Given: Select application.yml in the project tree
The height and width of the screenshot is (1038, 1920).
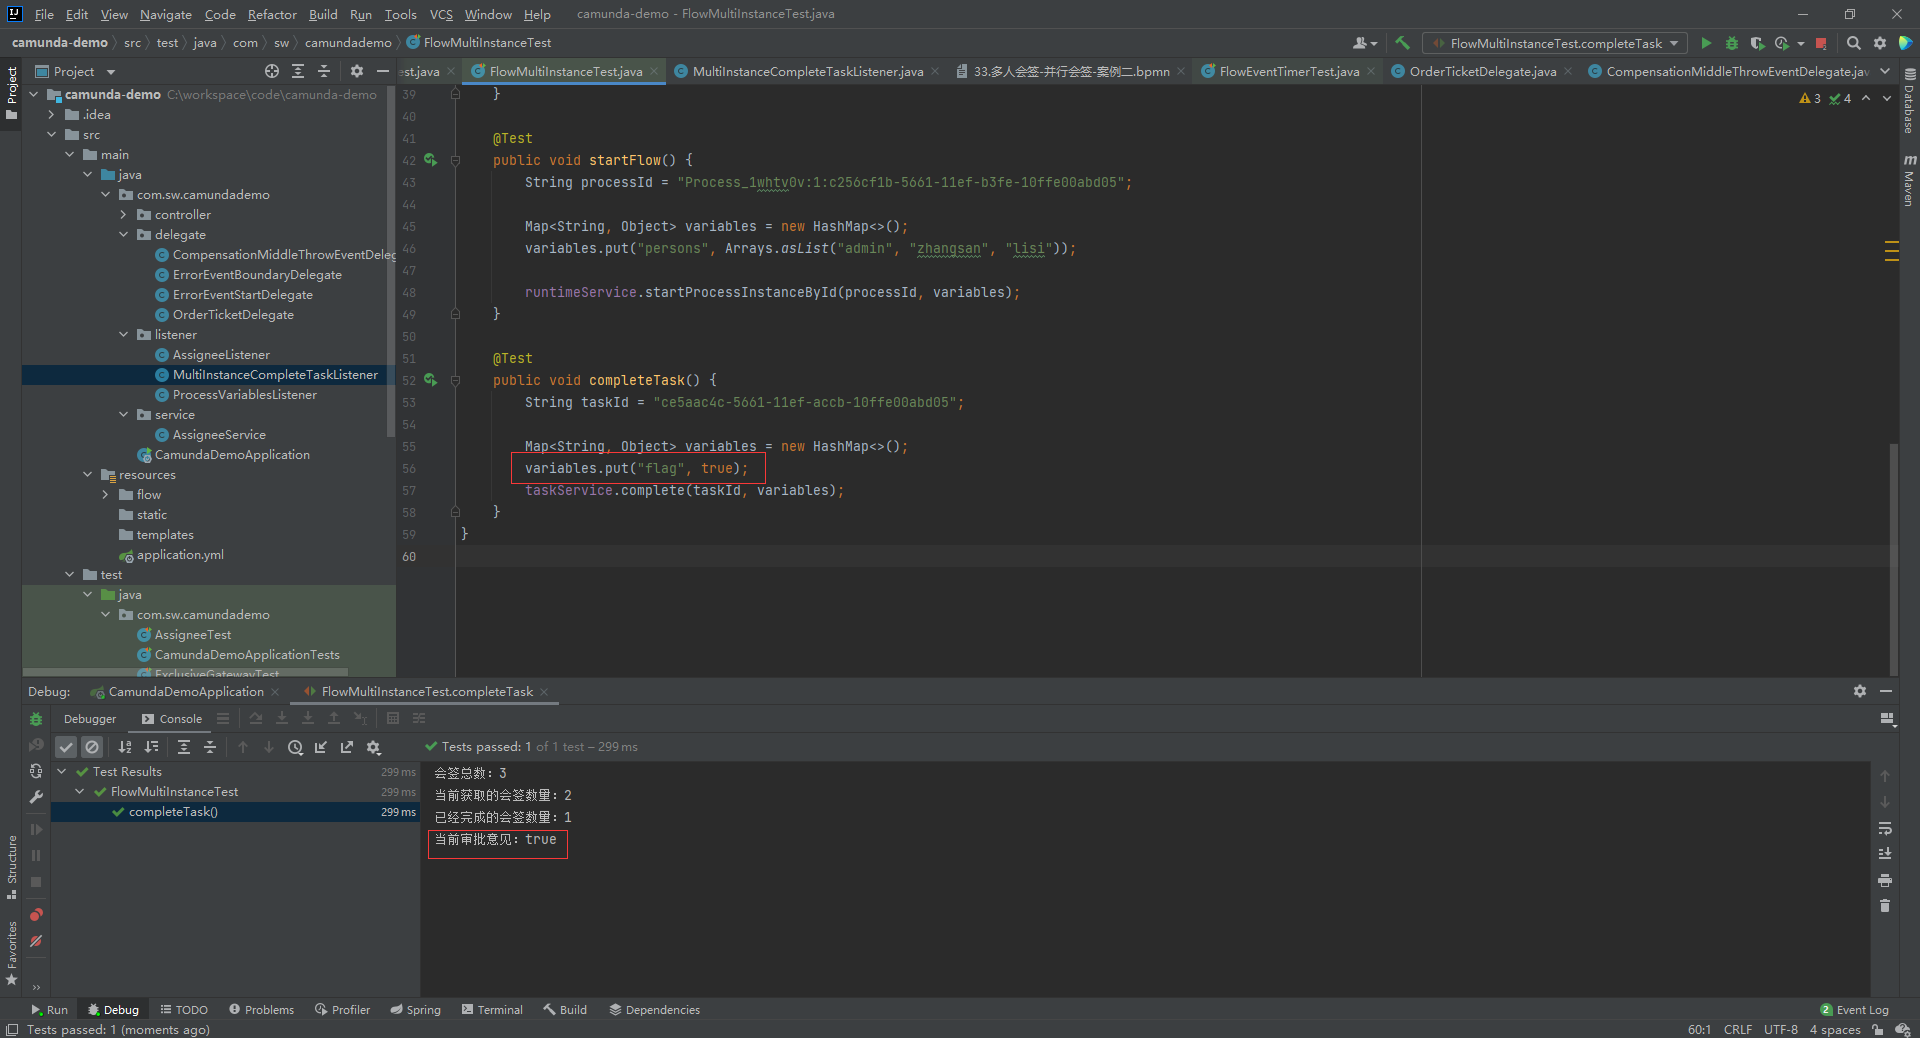Looking at the screenshot, I should tap(180, 555).
